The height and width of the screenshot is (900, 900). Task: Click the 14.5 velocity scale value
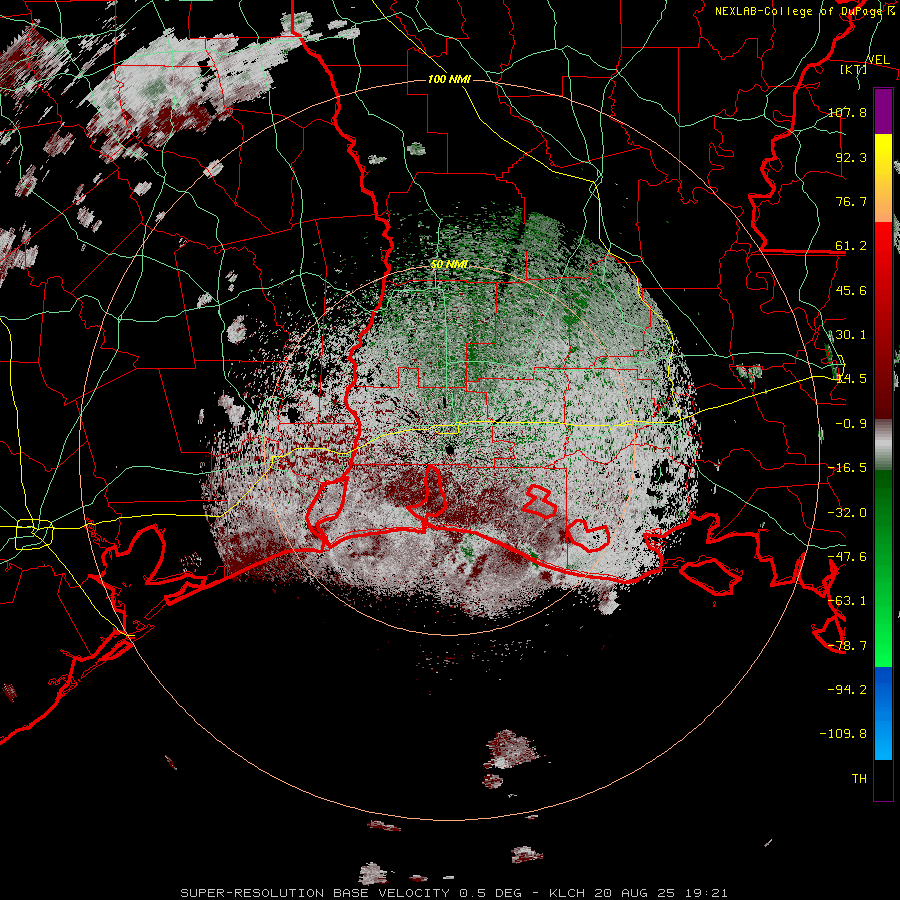851,379
